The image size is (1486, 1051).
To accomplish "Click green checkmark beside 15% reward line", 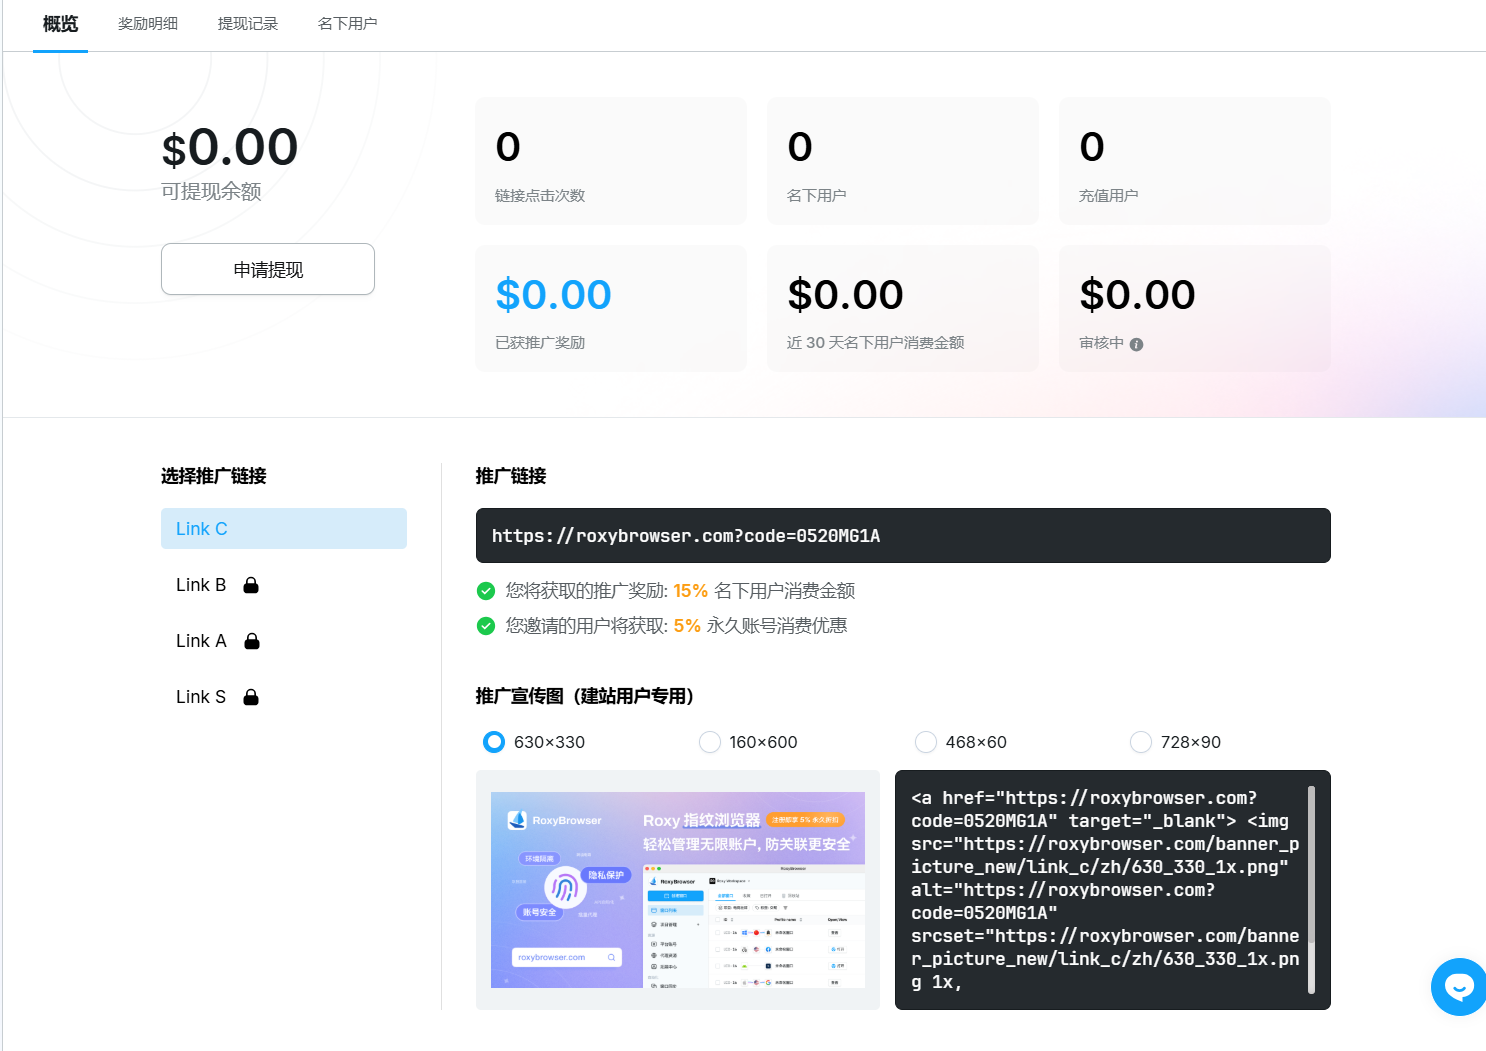I will point(486,591).
